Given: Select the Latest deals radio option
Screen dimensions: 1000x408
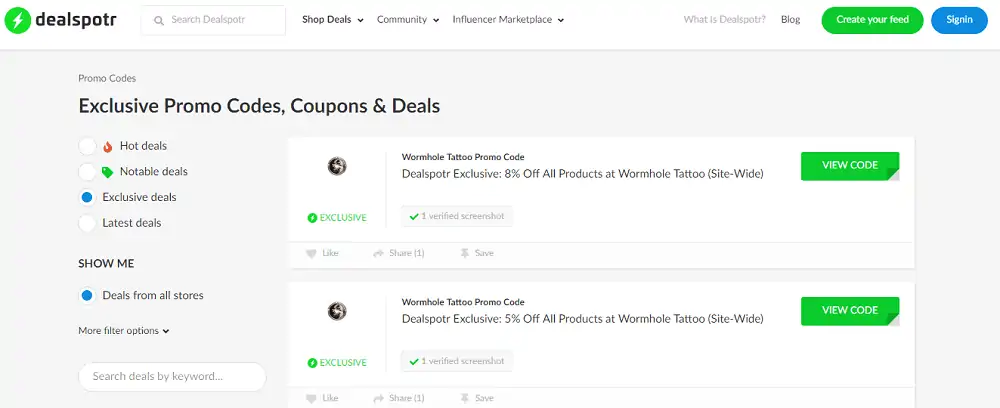Looking at the screenshot, I should click(87, 223).
